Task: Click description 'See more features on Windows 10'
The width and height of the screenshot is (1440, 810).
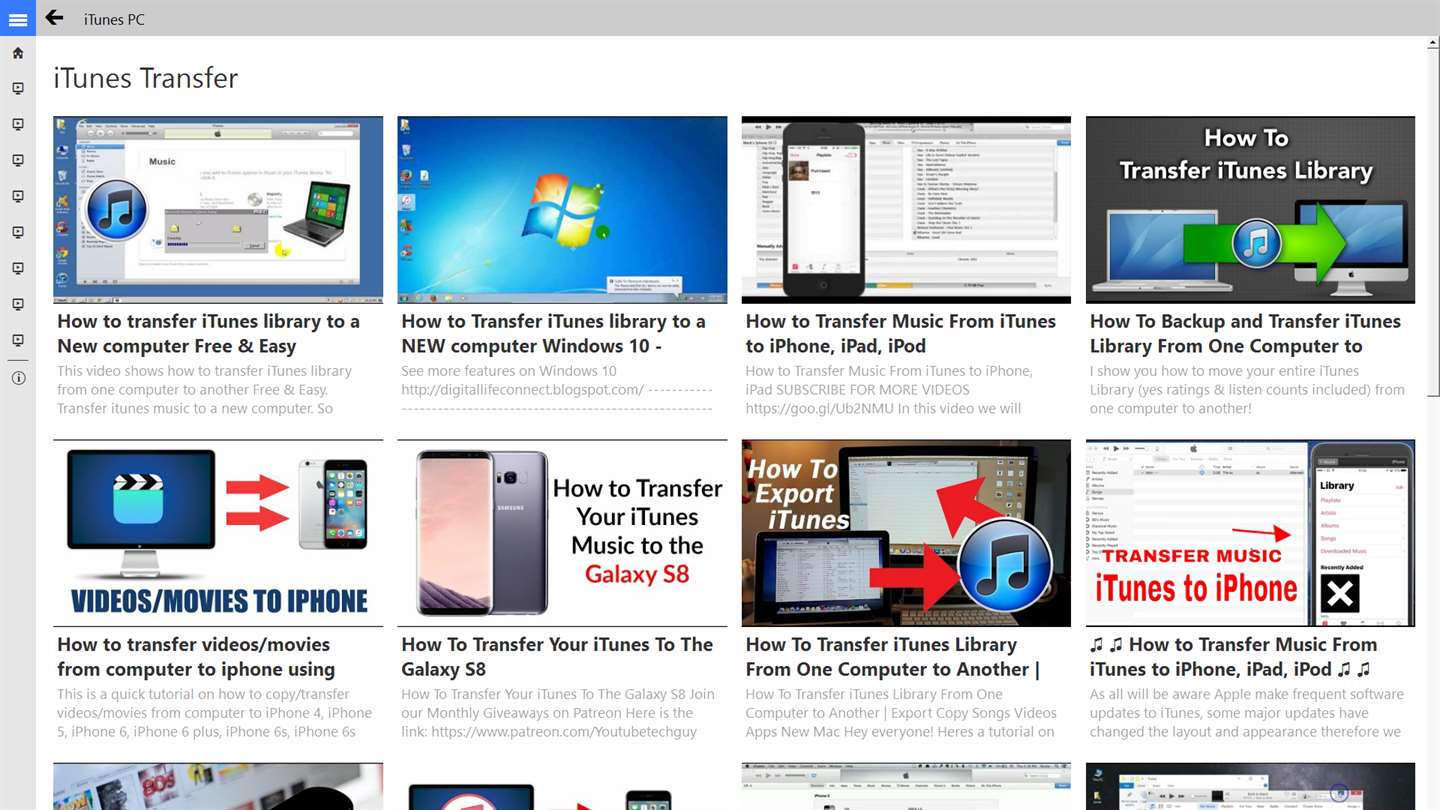Action: point(557,390)
